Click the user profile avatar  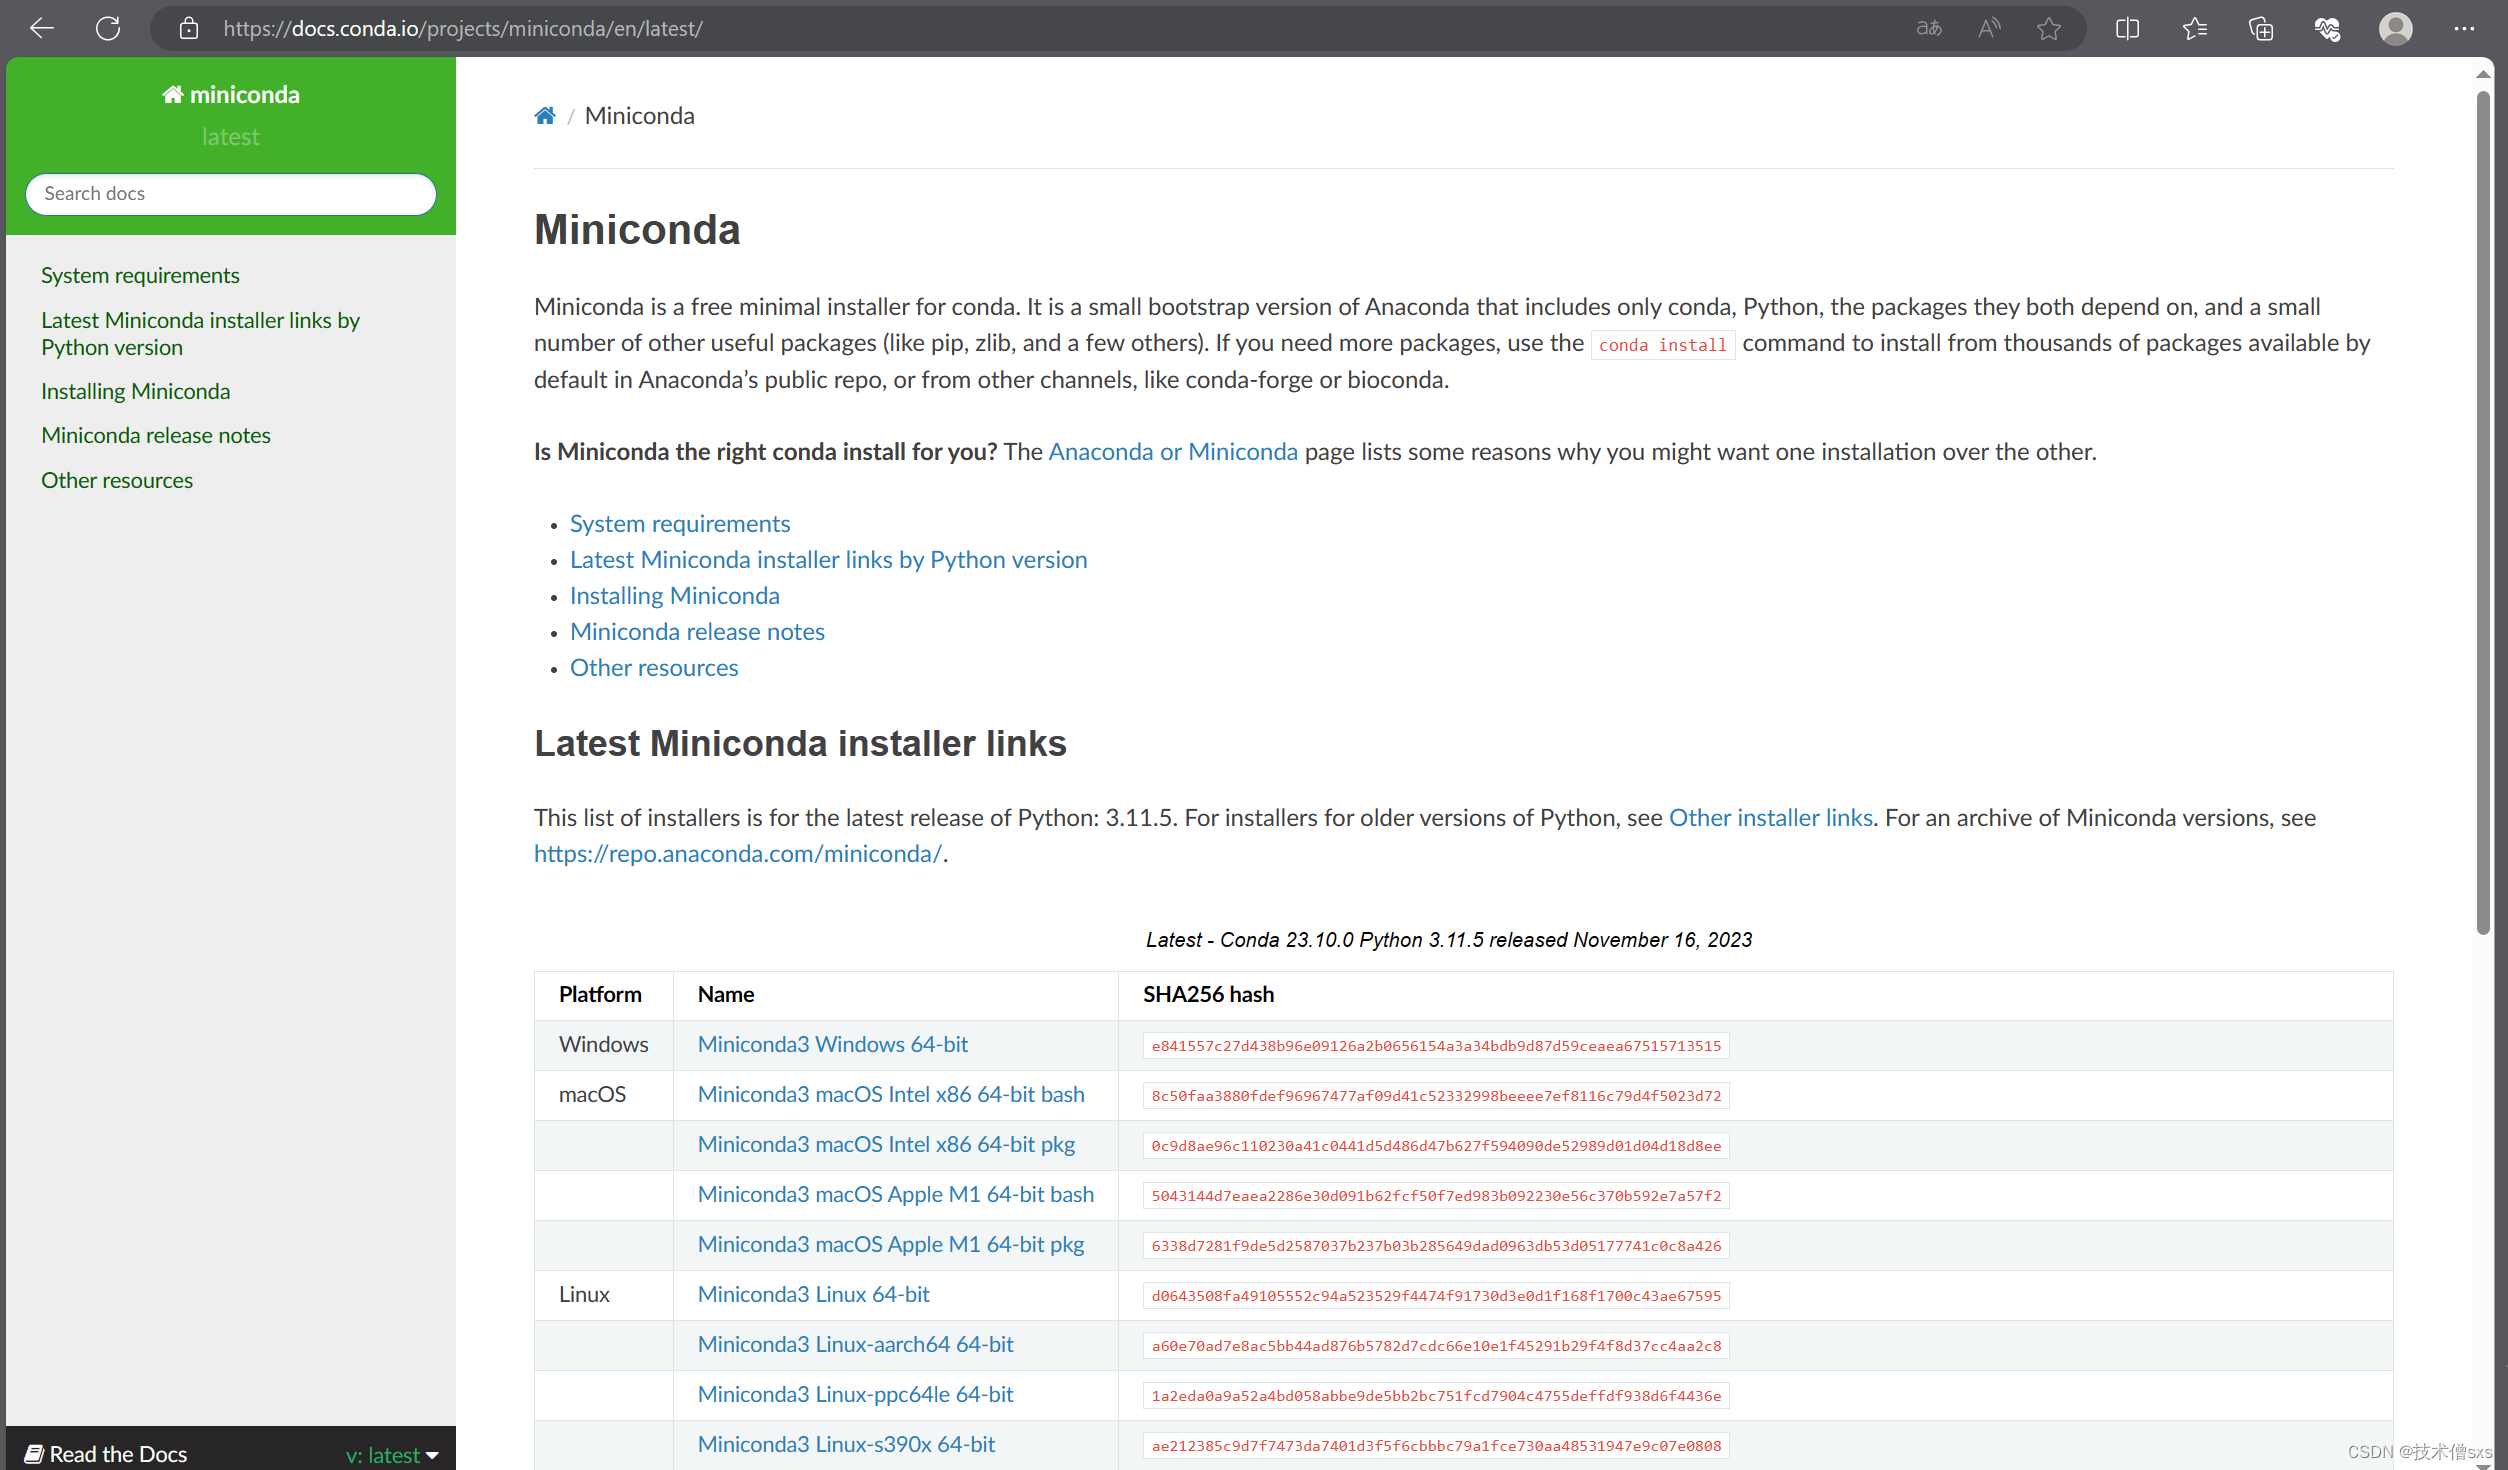(x=2395, y=28)
